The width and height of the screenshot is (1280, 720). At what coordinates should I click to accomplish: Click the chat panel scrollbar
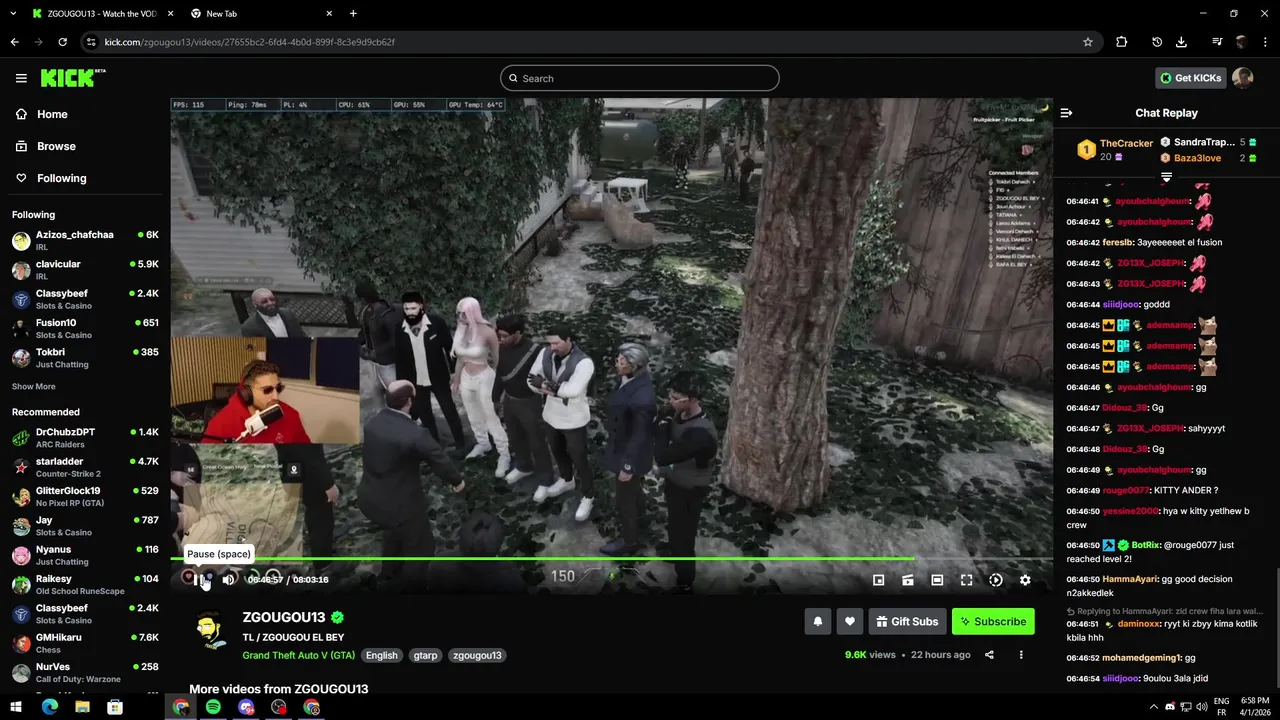[x=1276, y=630]
